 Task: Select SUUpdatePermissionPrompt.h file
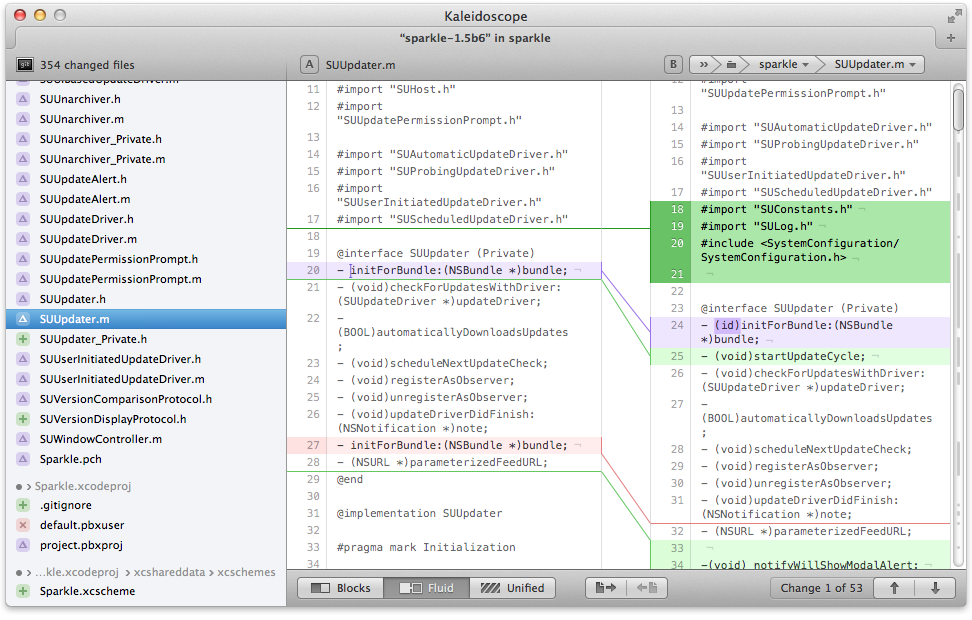pos(146,259)
